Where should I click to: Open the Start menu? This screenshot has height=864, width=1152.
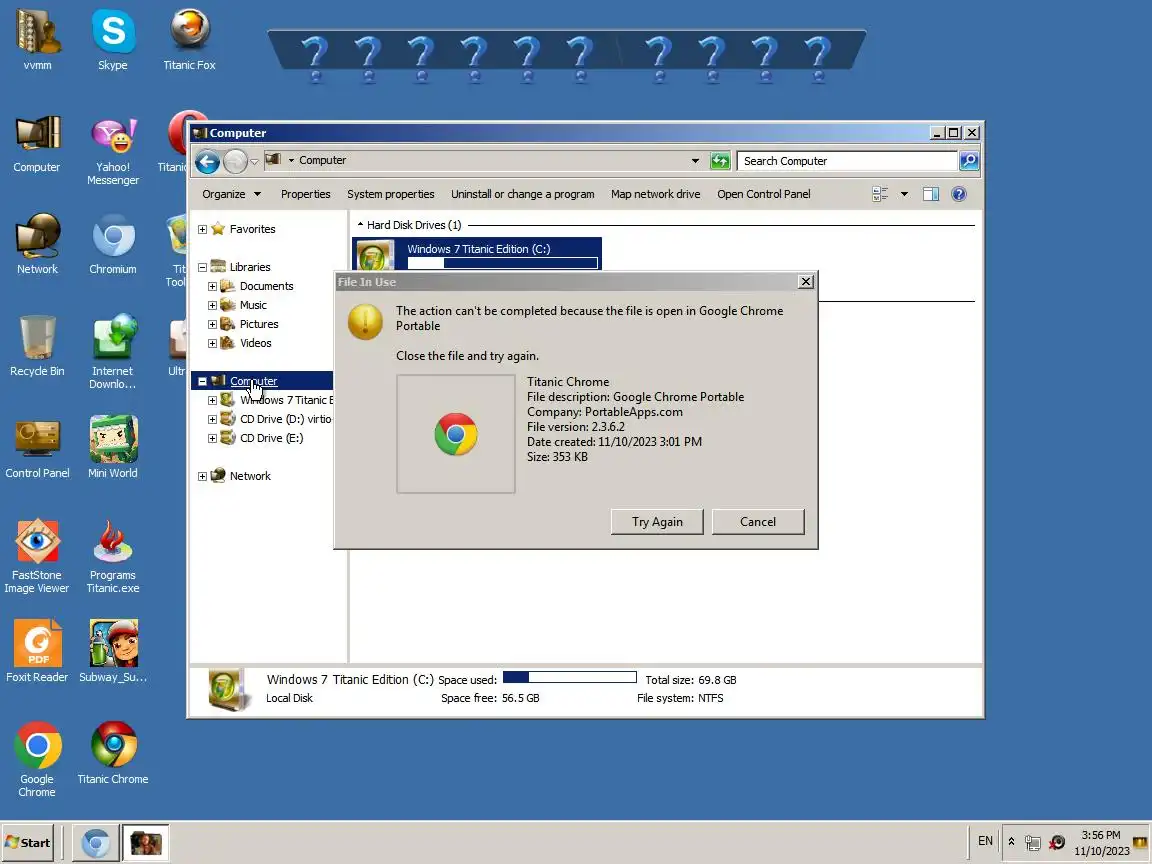[x=29, y=843]
